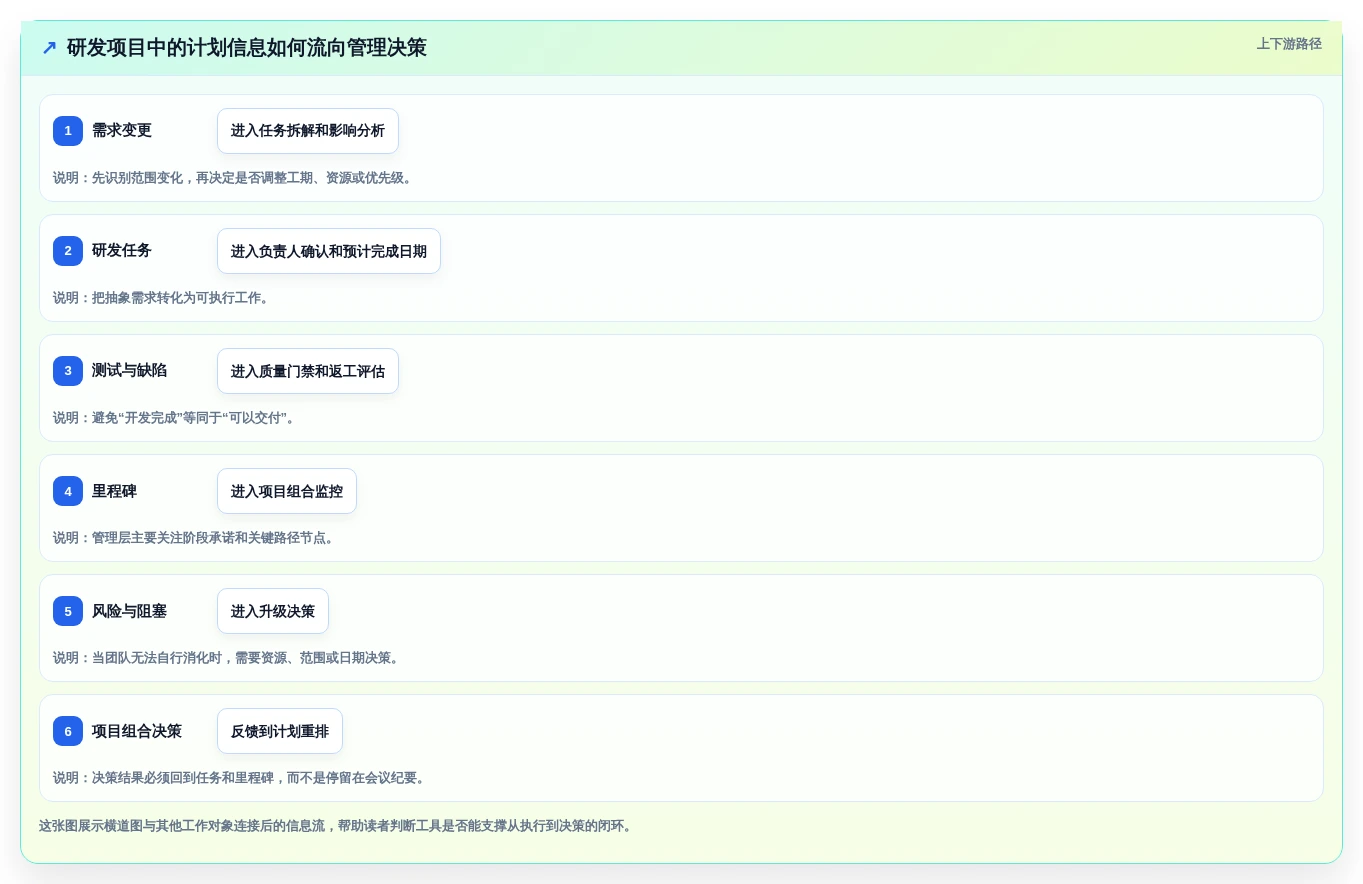
Task: Click the 需求变更 step heading
Action: (x=122, y=131)
